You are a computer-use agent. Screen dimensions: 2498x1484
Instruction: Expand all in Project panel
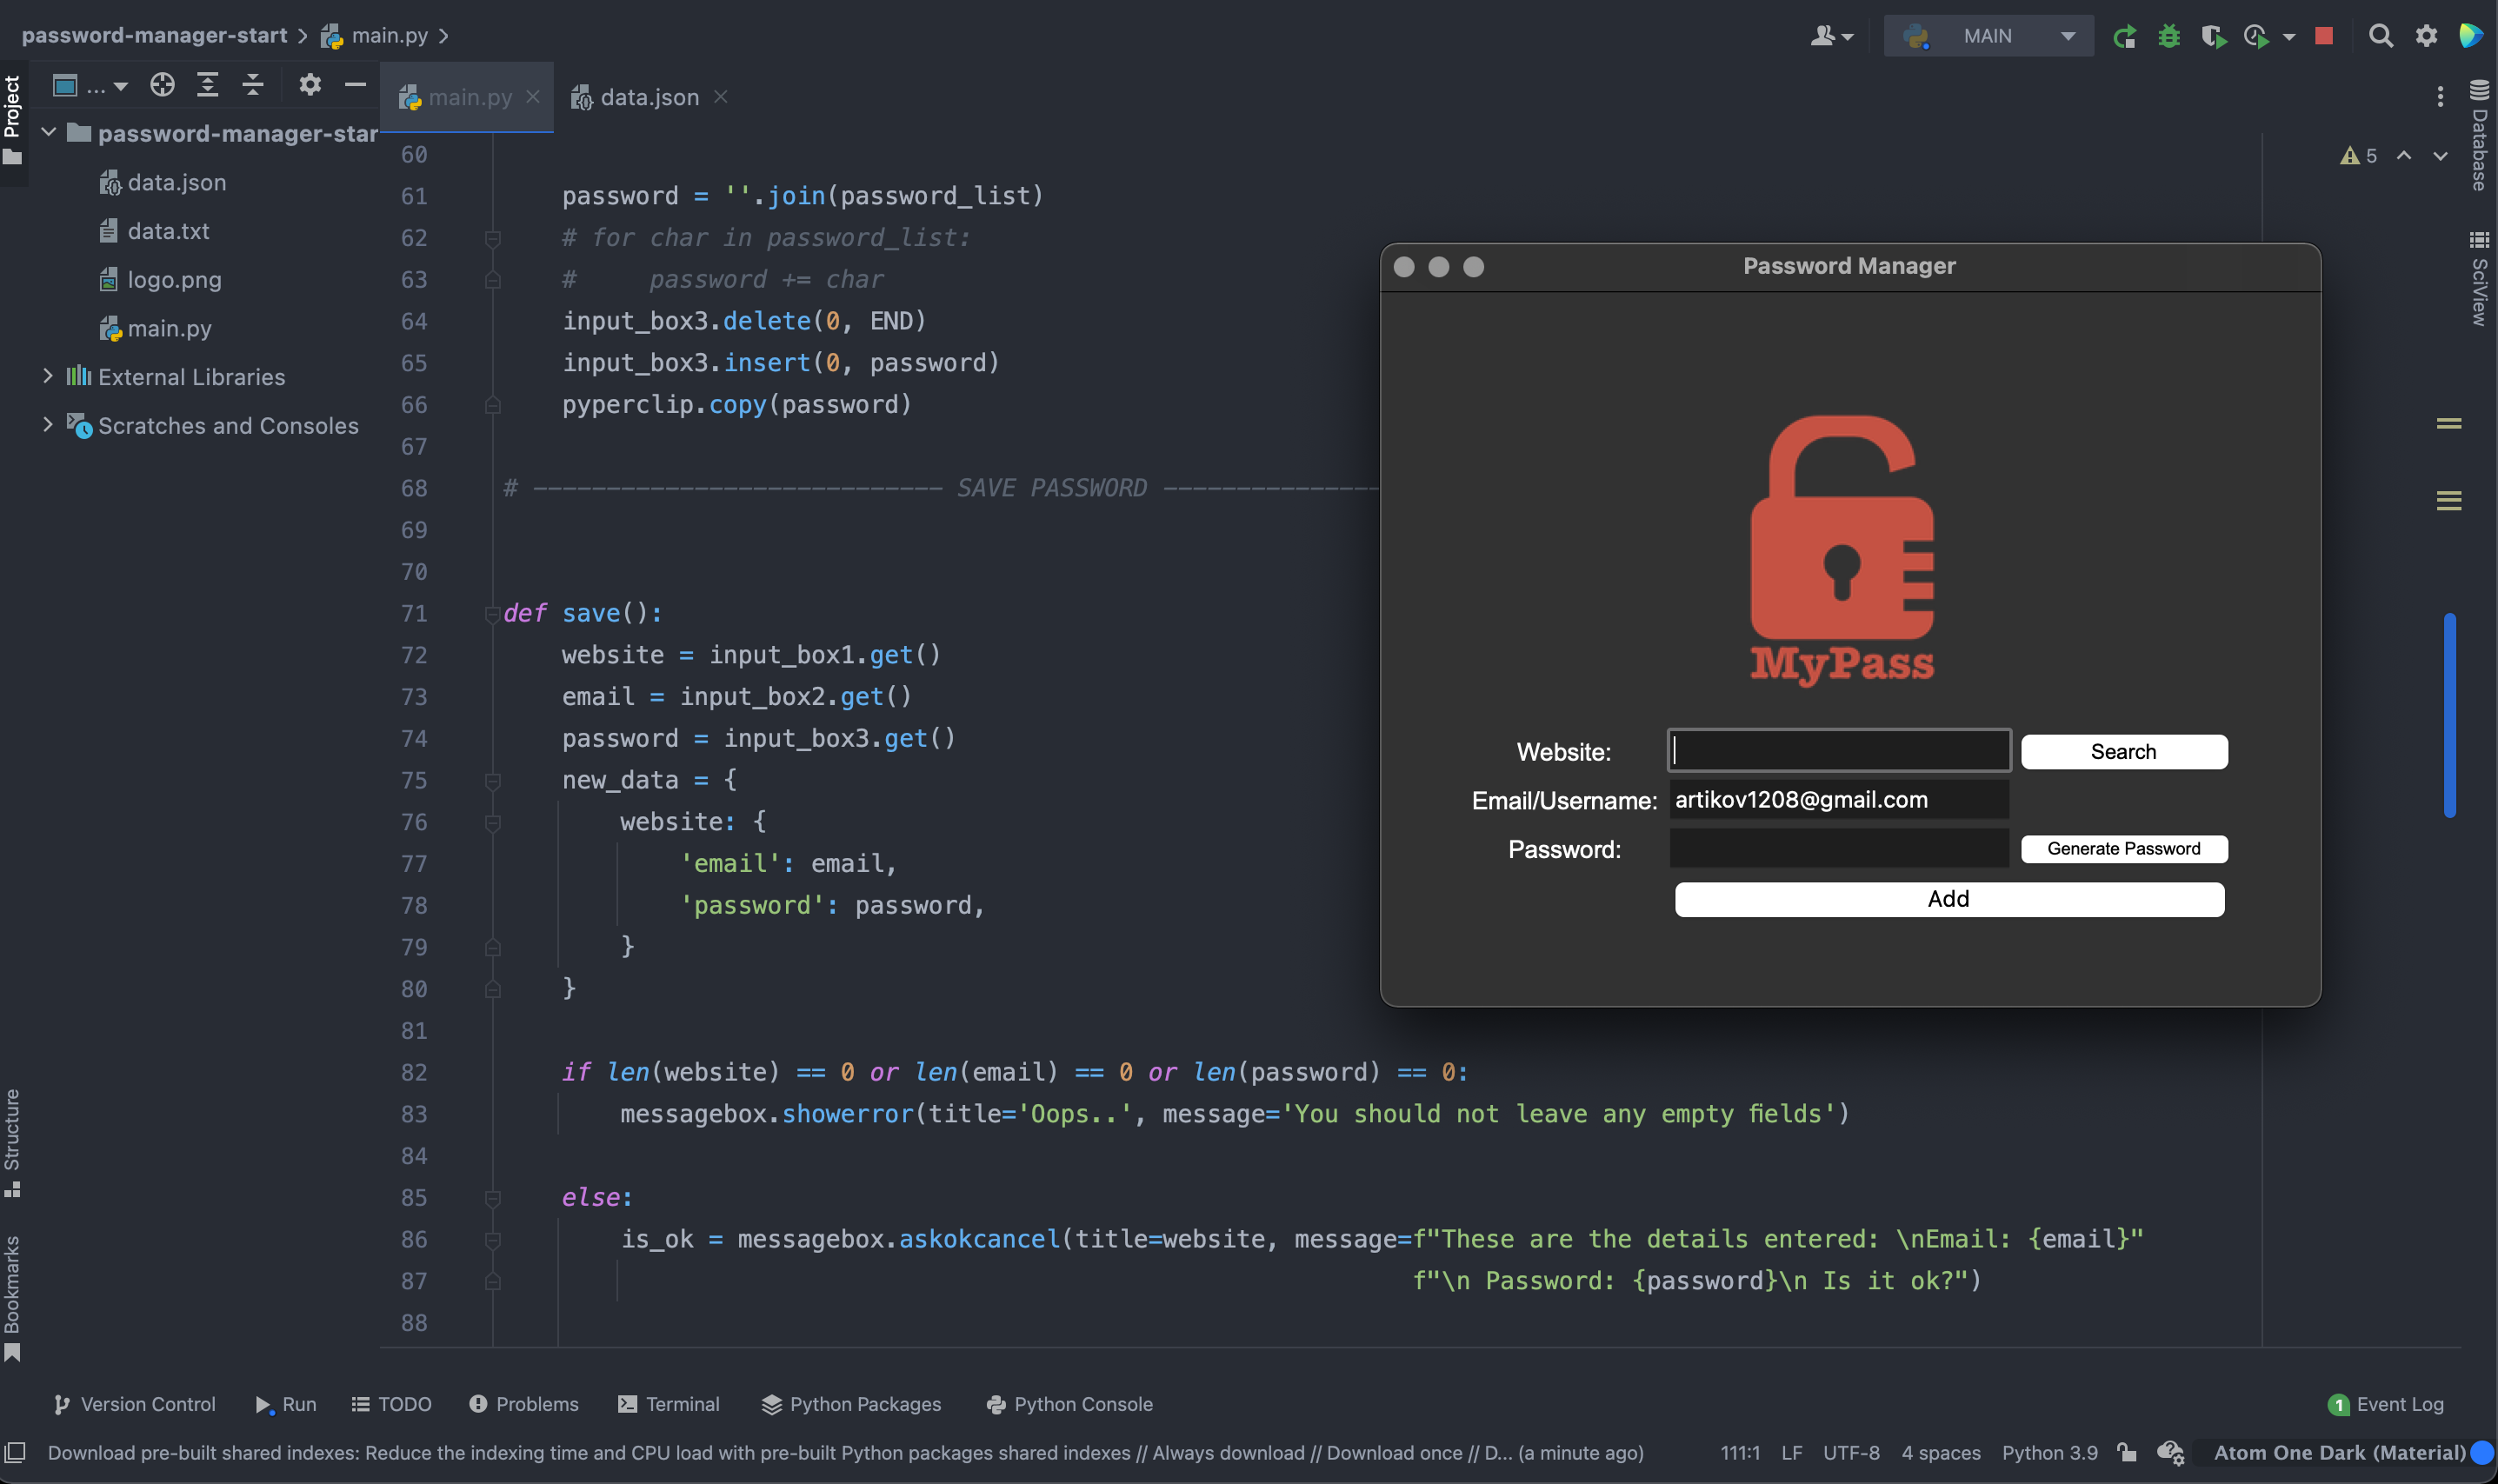pos(207,85)
